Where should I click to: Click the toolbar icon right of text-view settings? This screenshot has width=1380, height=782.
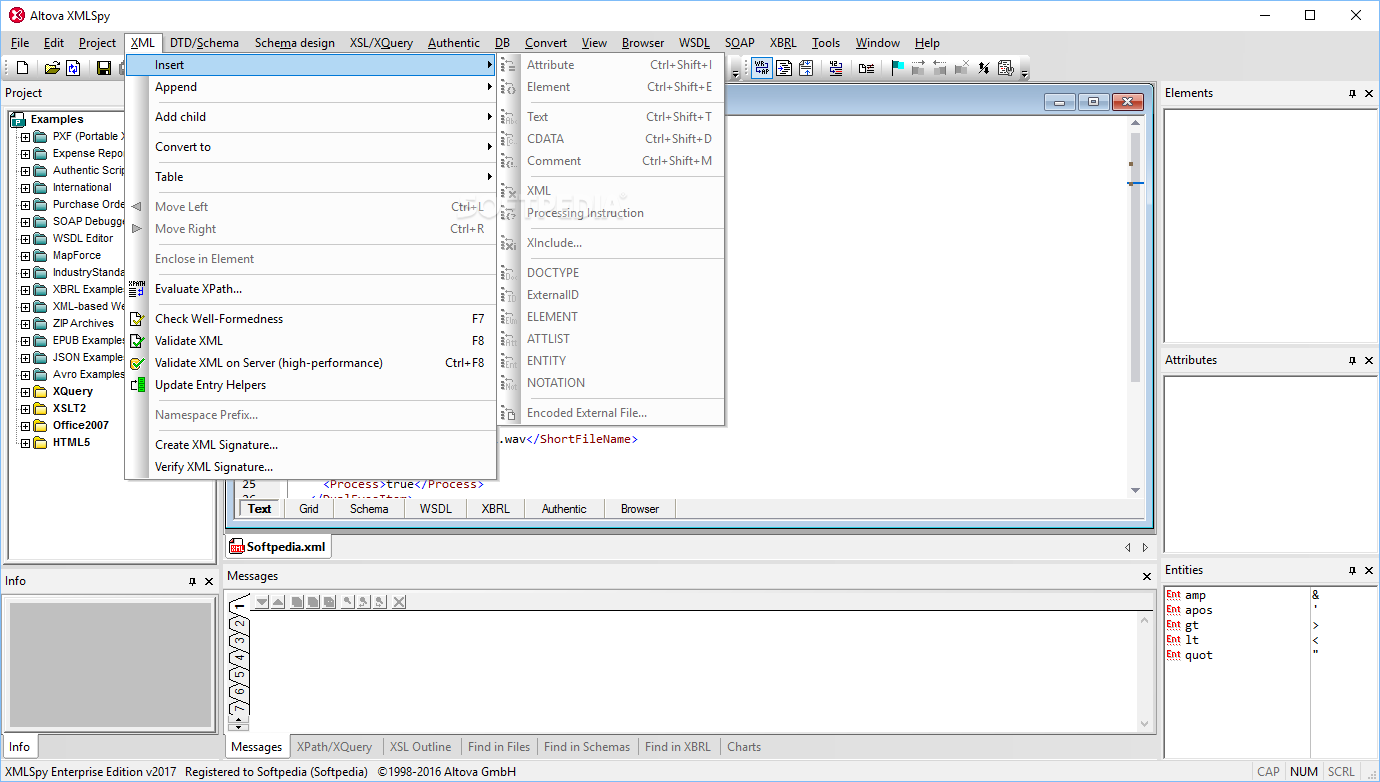click(836, 68)
